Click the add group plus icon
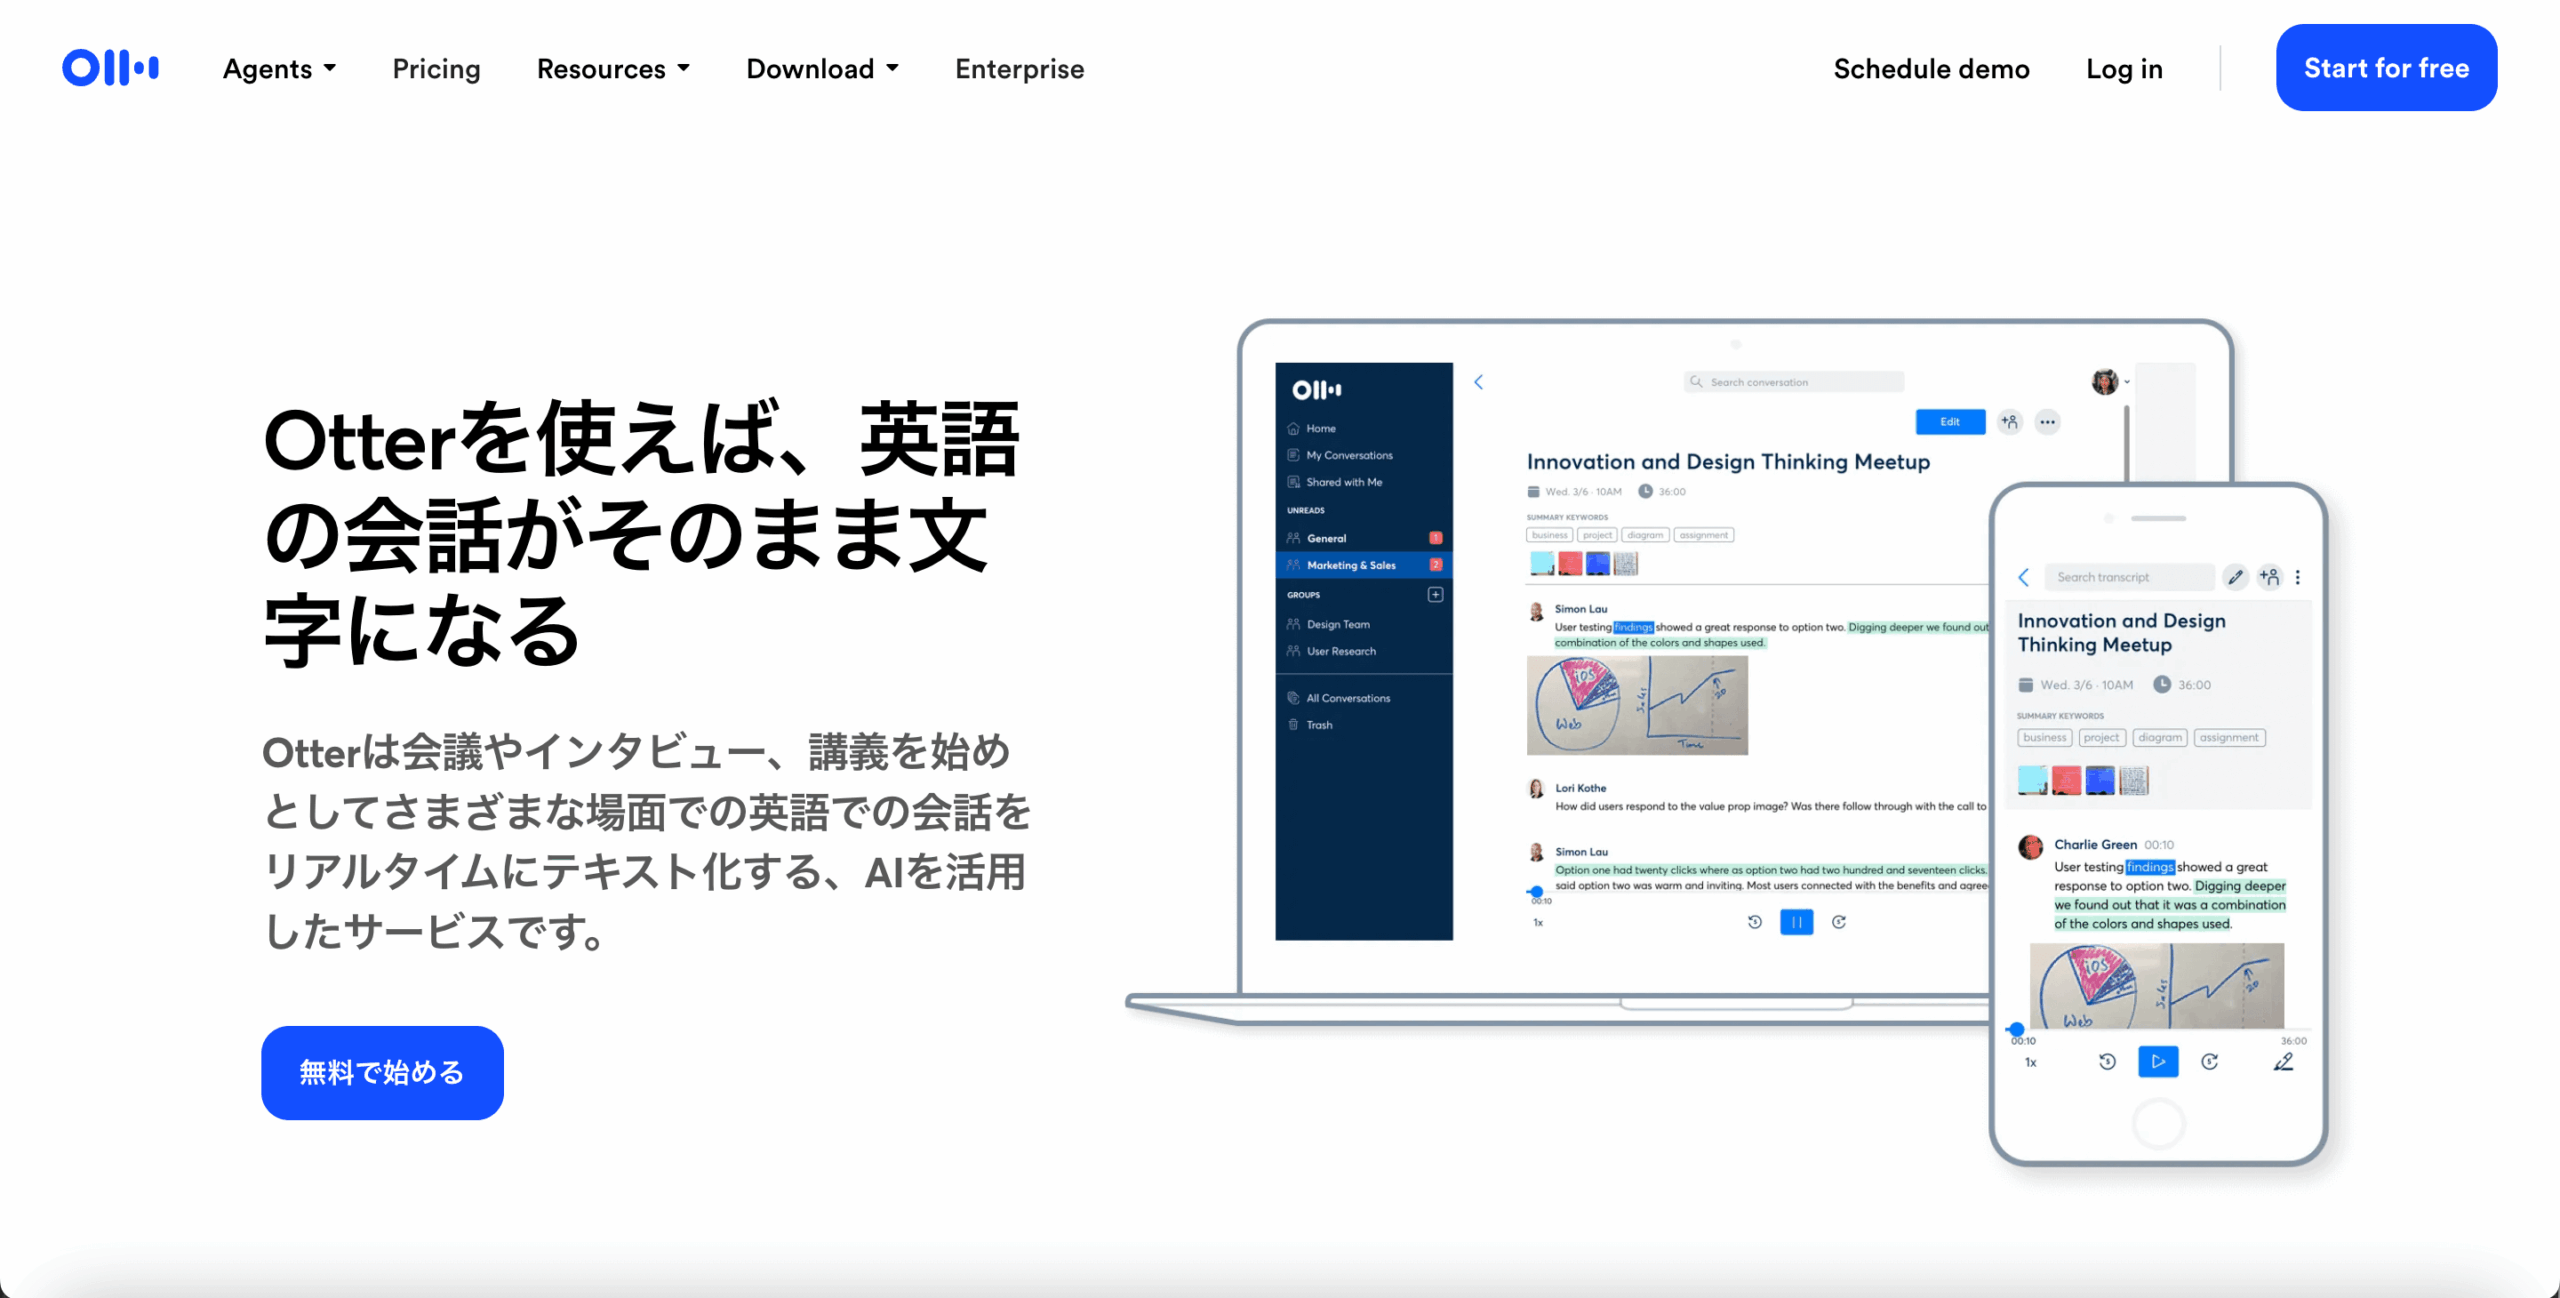Screen dimensions: 2560x1298 pos(1435,595)
